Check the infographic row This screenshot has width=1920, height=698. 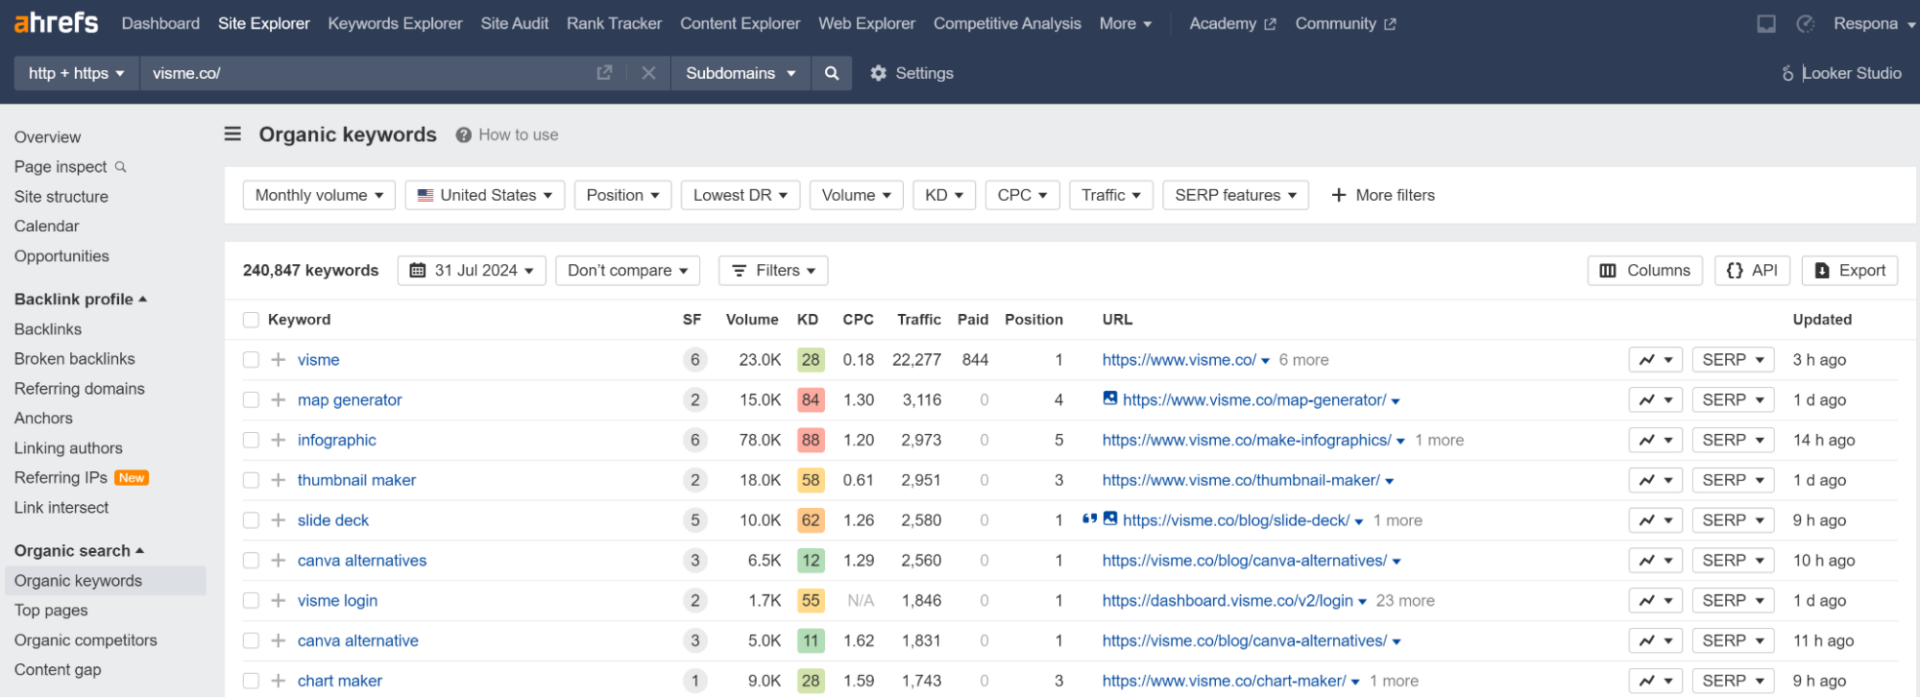[251, 440]
